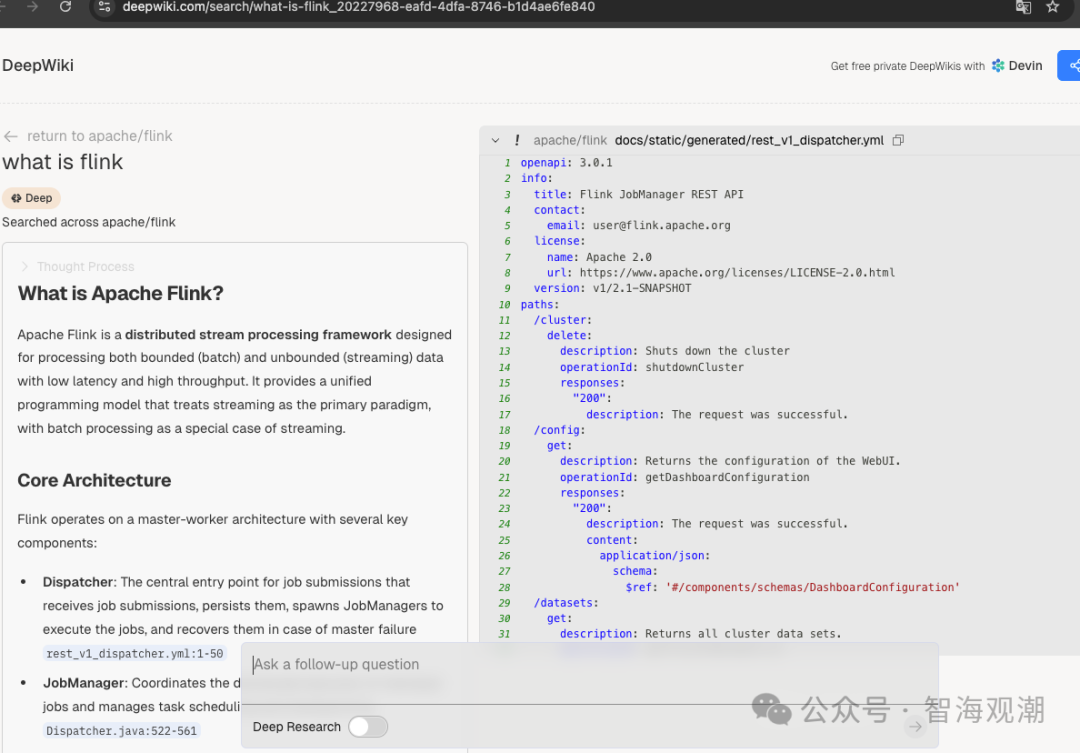This screenshot has width=1080, height=753.
Task: Click the translate page icon in the address bar
Action: (1023, 7)
